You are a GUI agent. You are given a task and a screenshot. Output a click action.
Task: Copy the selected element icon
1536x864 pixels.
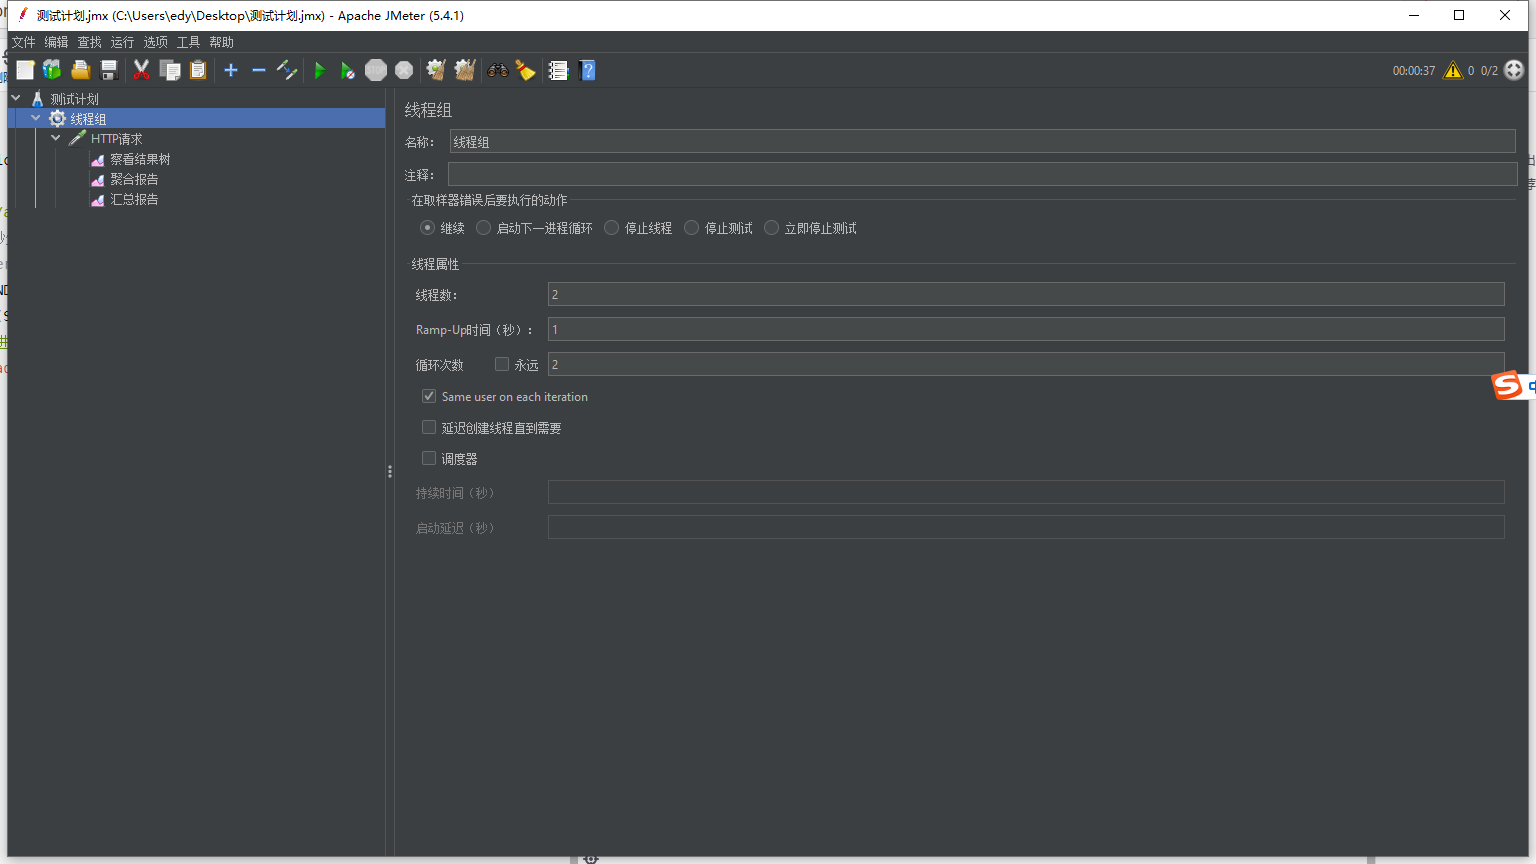coord(170,70)
